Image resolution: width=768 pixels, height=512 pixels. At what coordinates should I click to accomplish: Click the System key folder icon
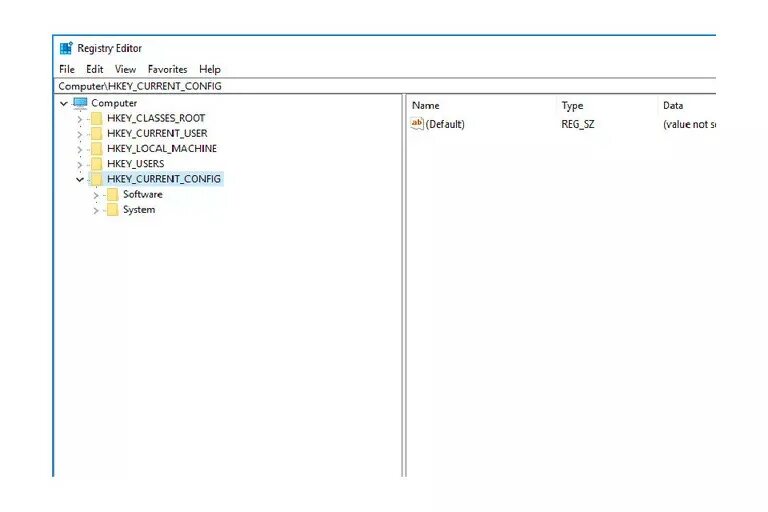pos(113,210)
